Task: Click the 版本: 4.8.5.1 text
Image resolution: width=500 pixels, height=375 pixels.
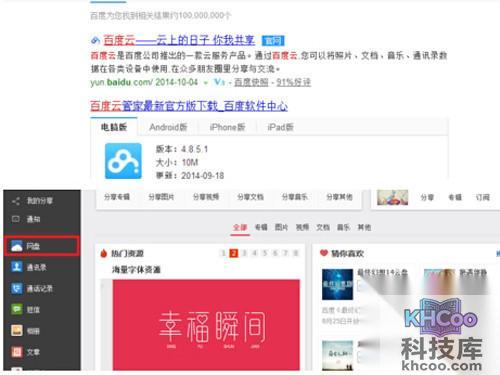Action: [182, 149]
